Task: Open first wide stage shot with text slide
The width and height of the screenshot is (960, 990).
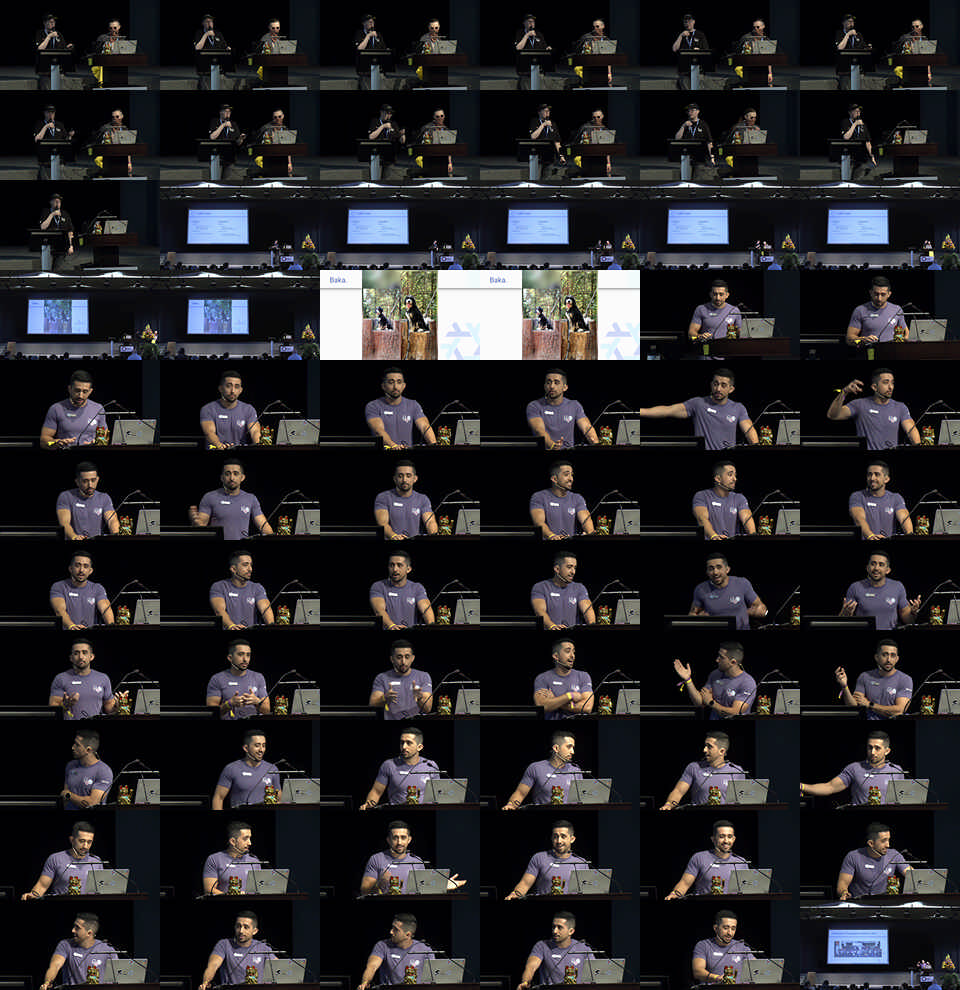Action: click(240, 225)
